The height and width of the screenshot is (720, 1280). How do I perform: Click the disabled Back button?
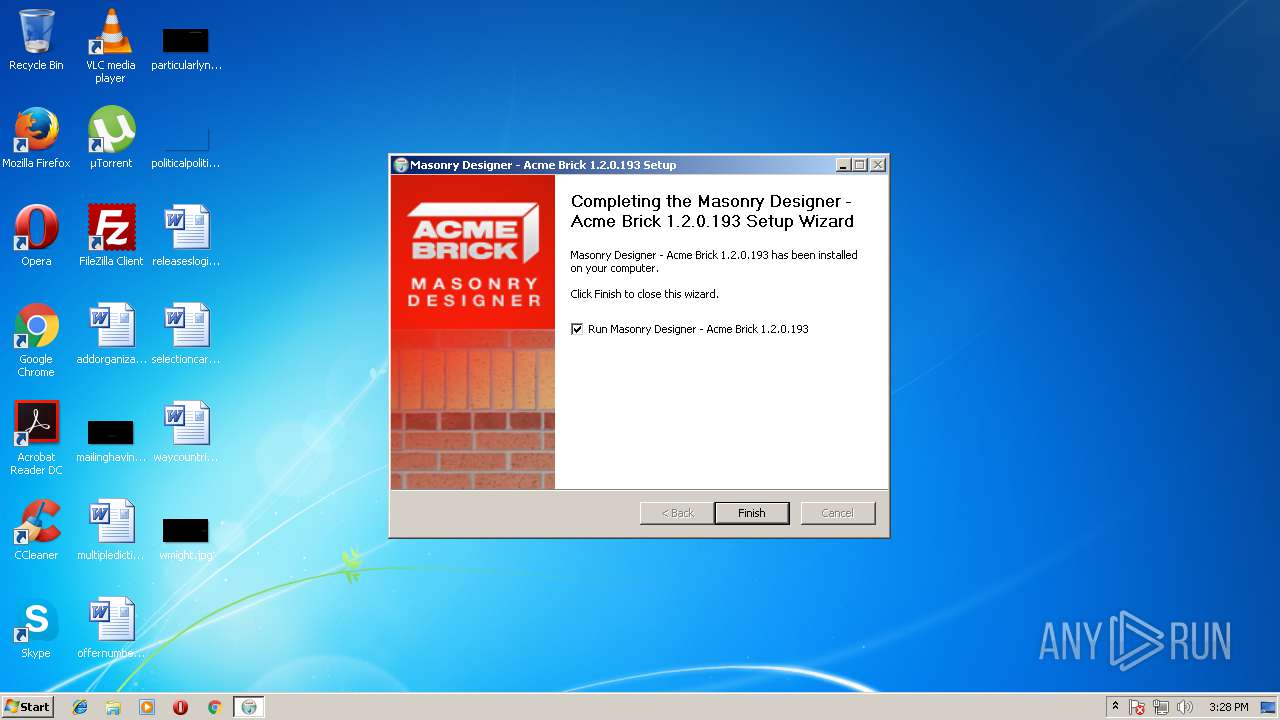tap(677, 513)
